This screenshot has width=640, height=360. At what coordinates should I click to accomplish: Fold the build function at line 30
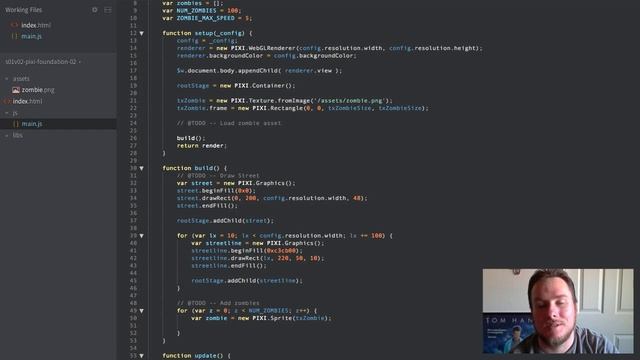[142, 168]
